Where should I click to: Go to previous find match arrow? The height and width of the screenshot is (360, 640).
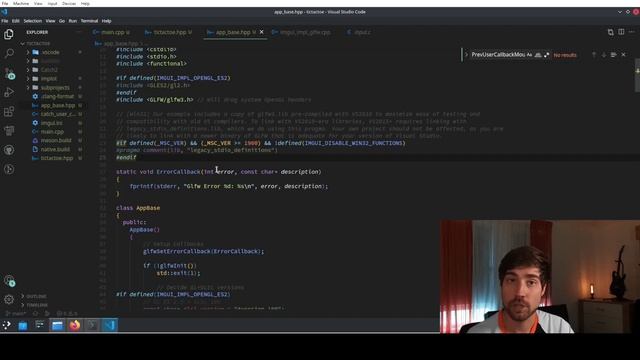coord(594,55)
